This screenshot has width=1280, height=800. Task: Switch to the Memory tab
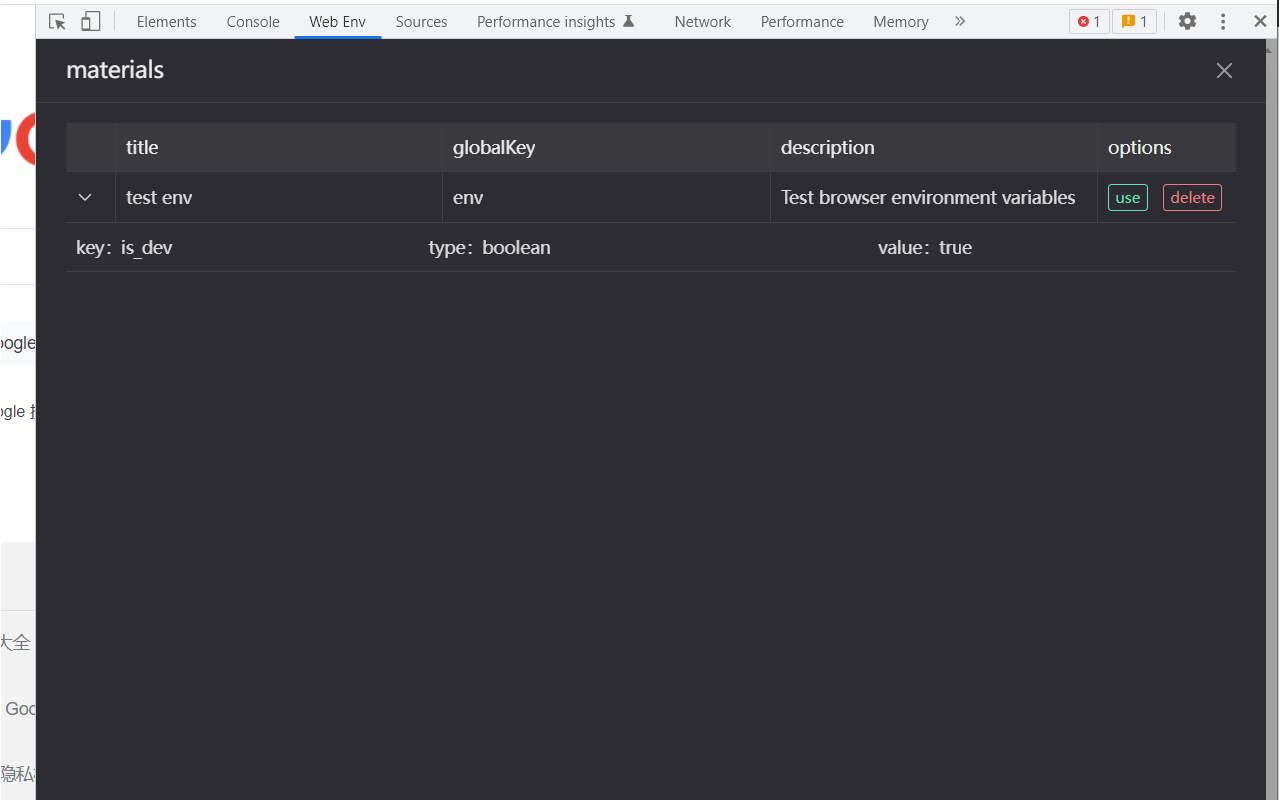pyautogui.click(x=900, y=21)
